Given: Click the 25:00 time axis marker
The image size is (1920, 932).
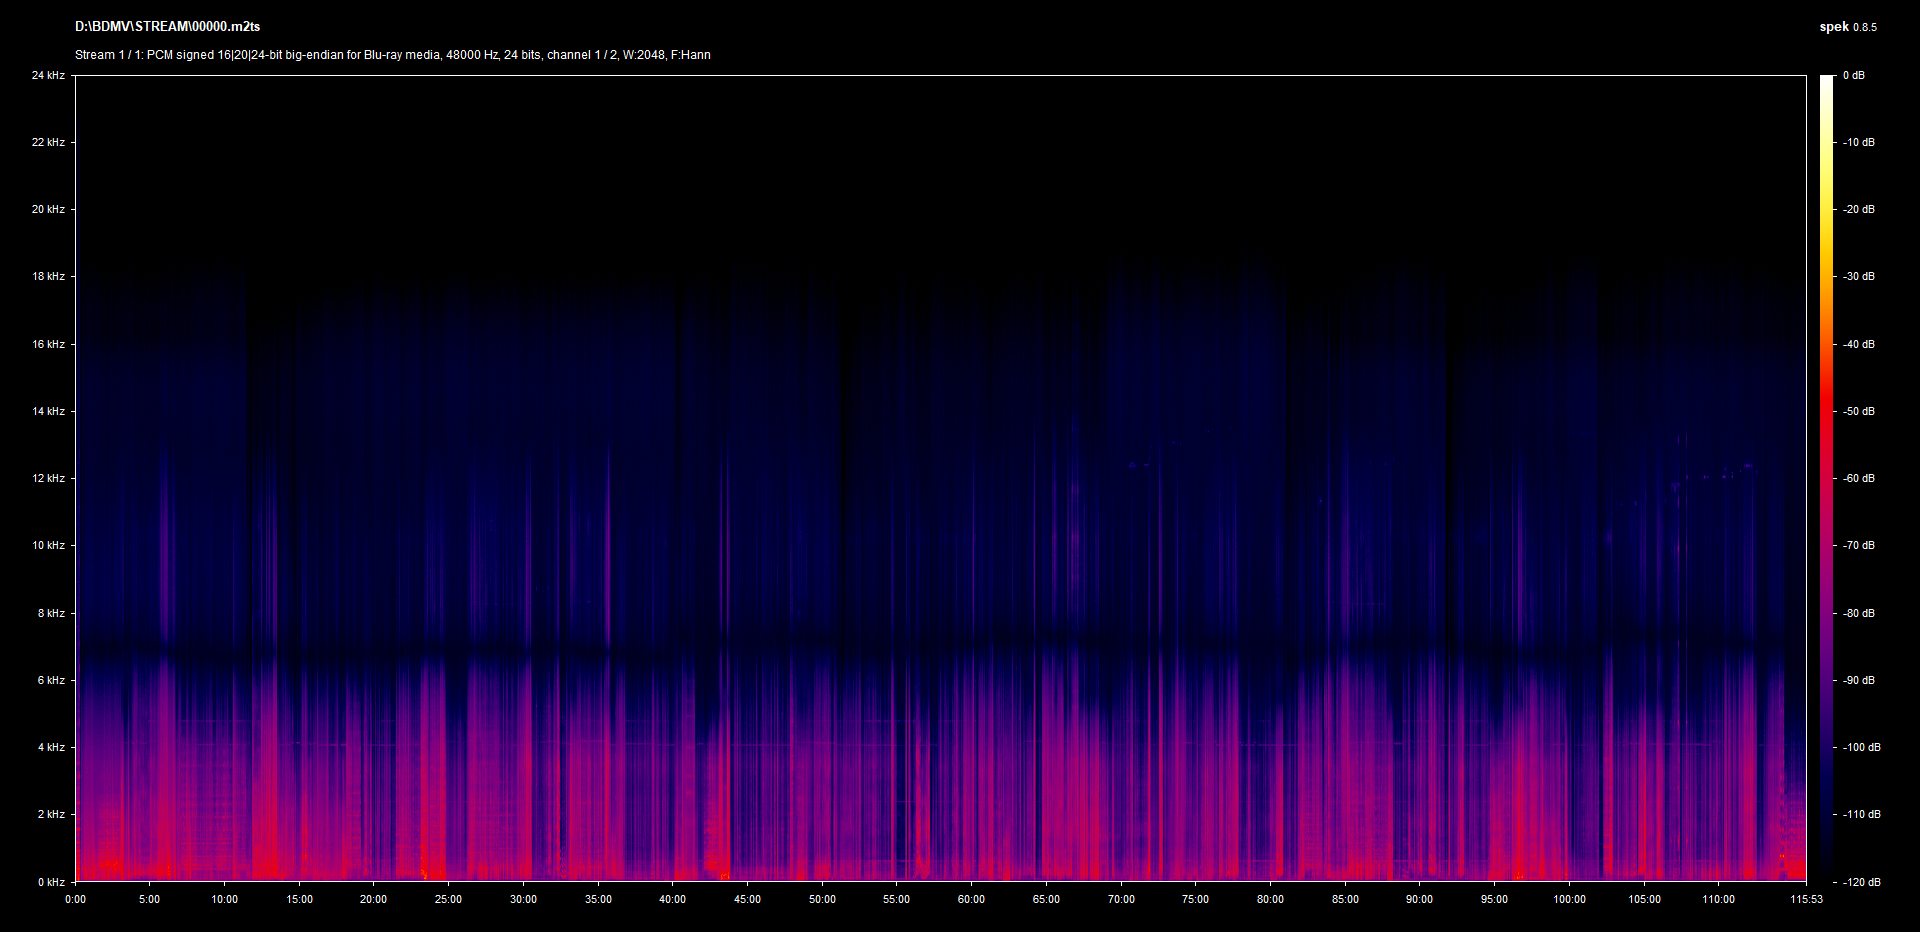Looking at the screenshot, I should [x=448, y=899].
